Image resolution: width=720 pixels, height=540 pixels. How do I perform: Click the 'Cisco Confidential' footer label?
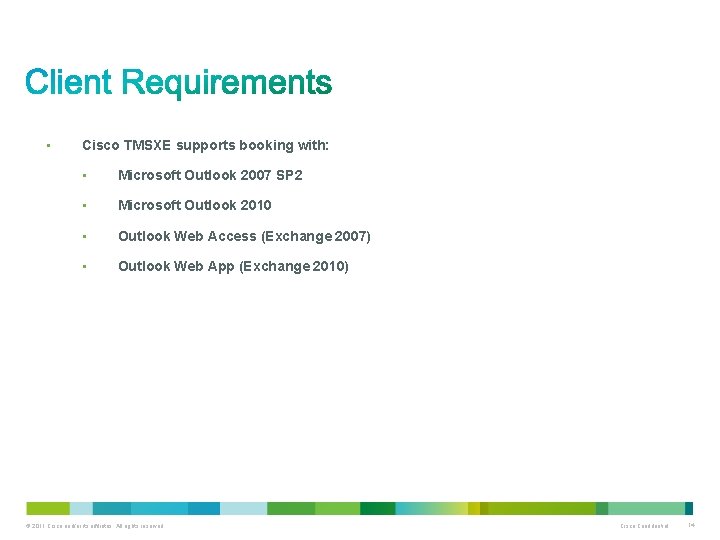[x=644, y=526]
